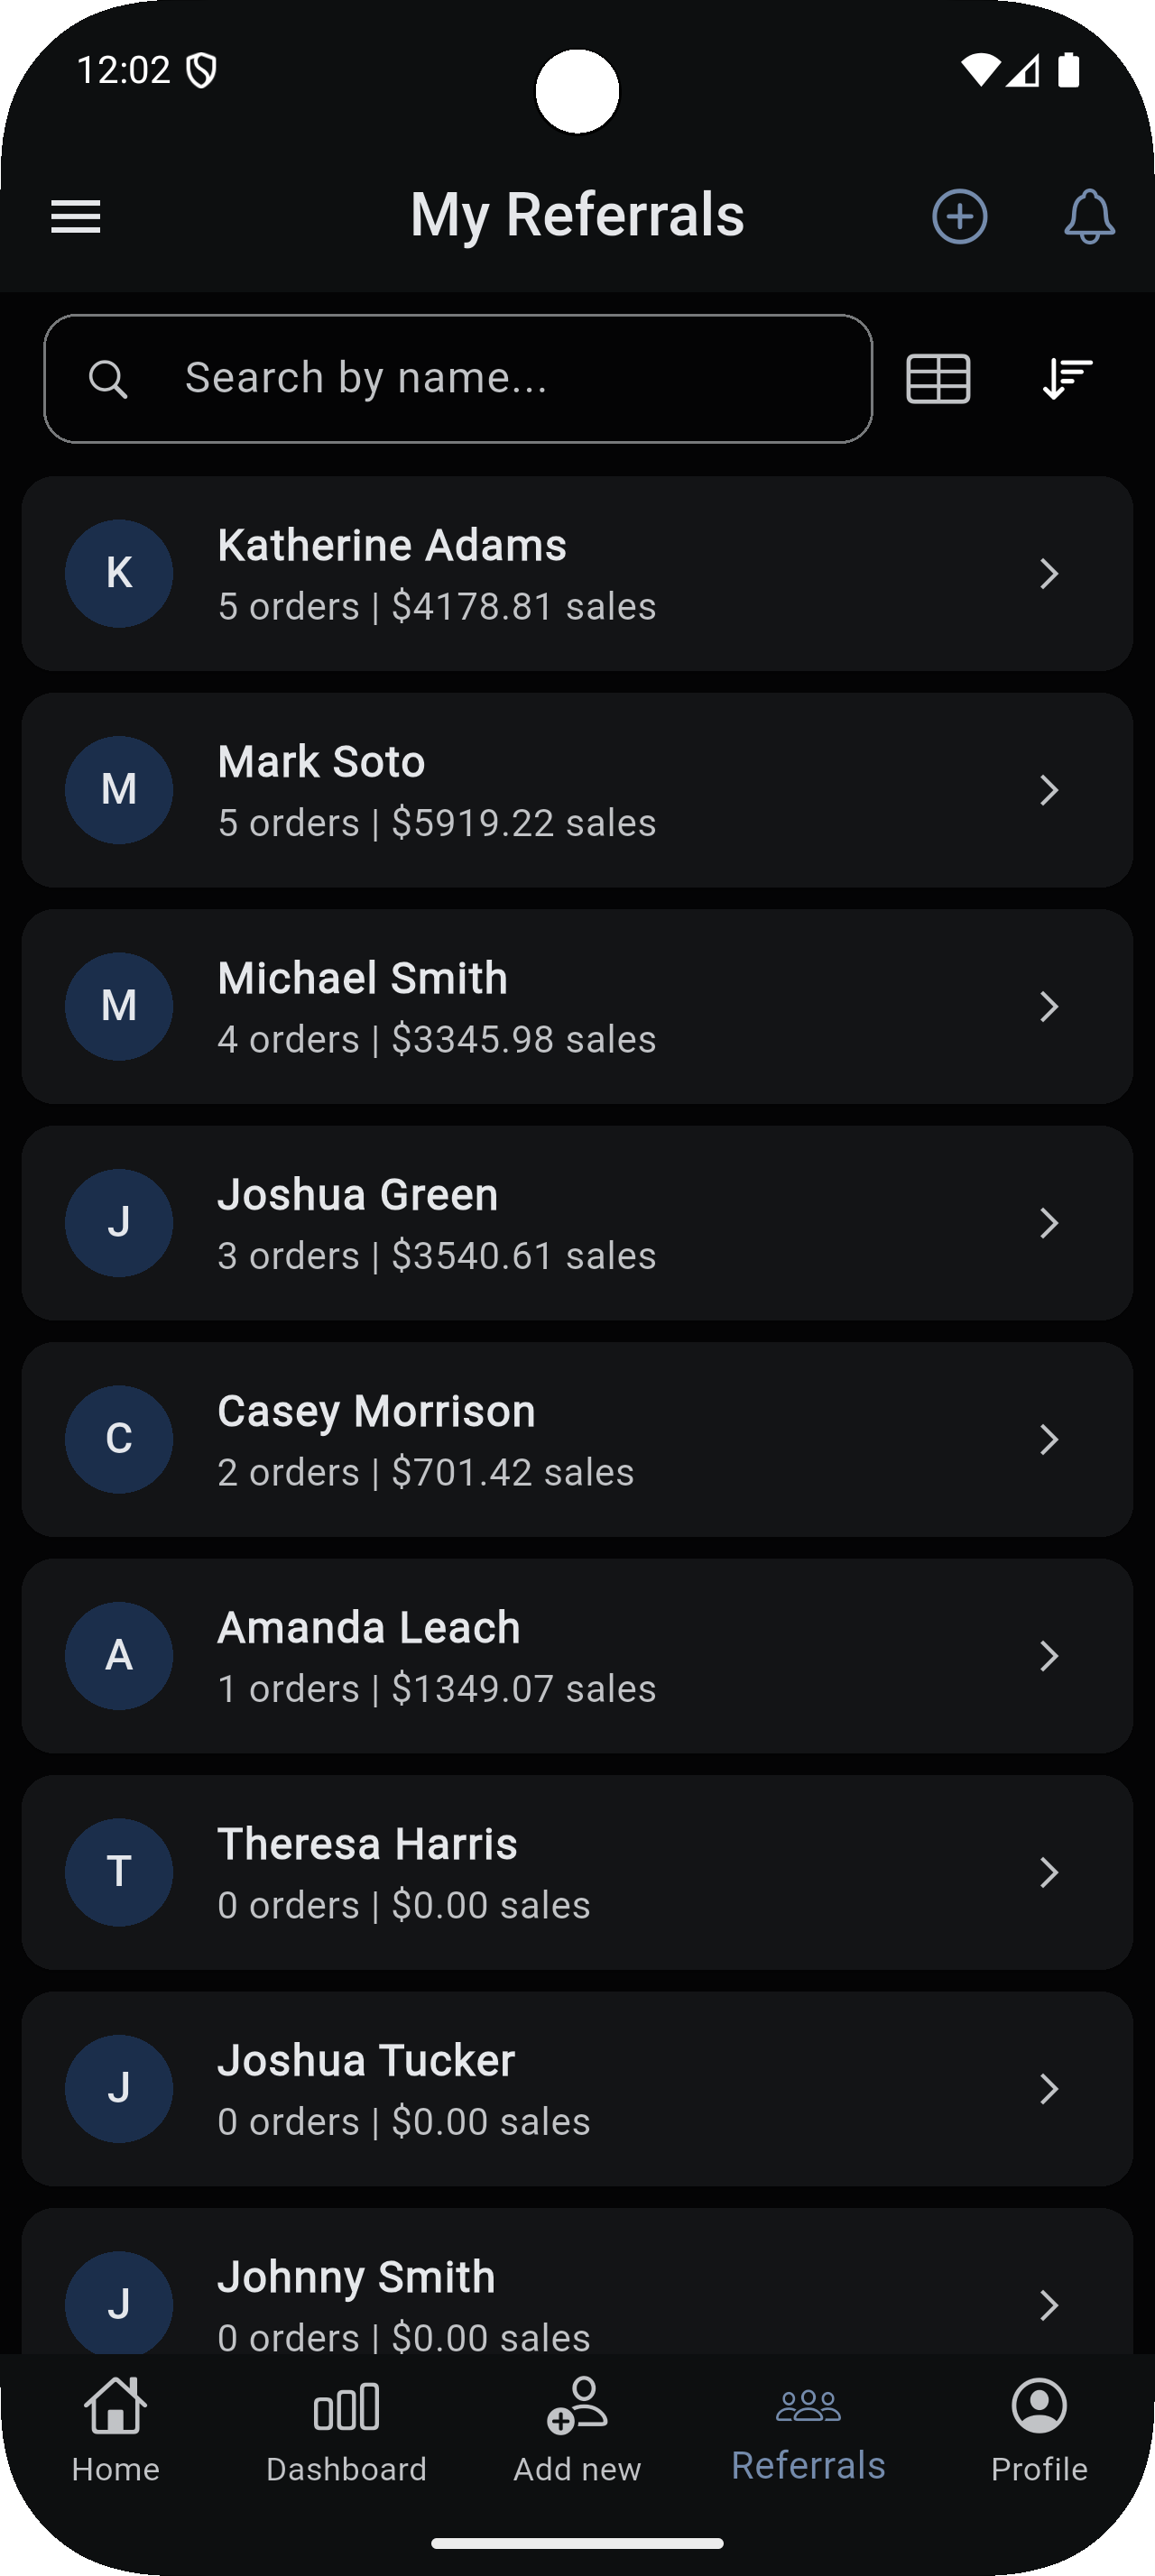Screen dimensions: 1155x2576
Task: Tap Theresa Harris avatar circle
Action: pos(119,1872)
